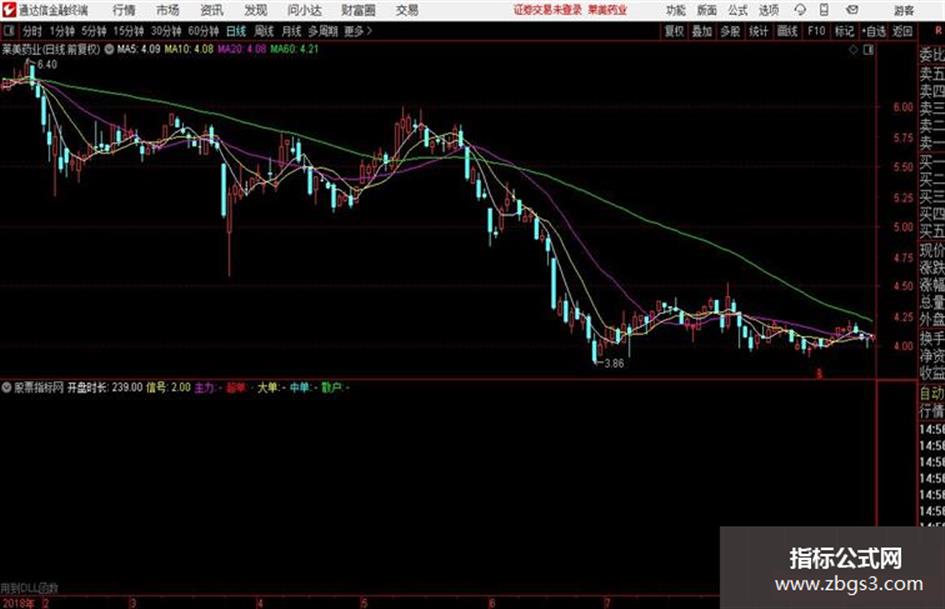This screenshot has width=945, height=609.
Task: Open the 版面 menu
Action: tap(706, 10)
